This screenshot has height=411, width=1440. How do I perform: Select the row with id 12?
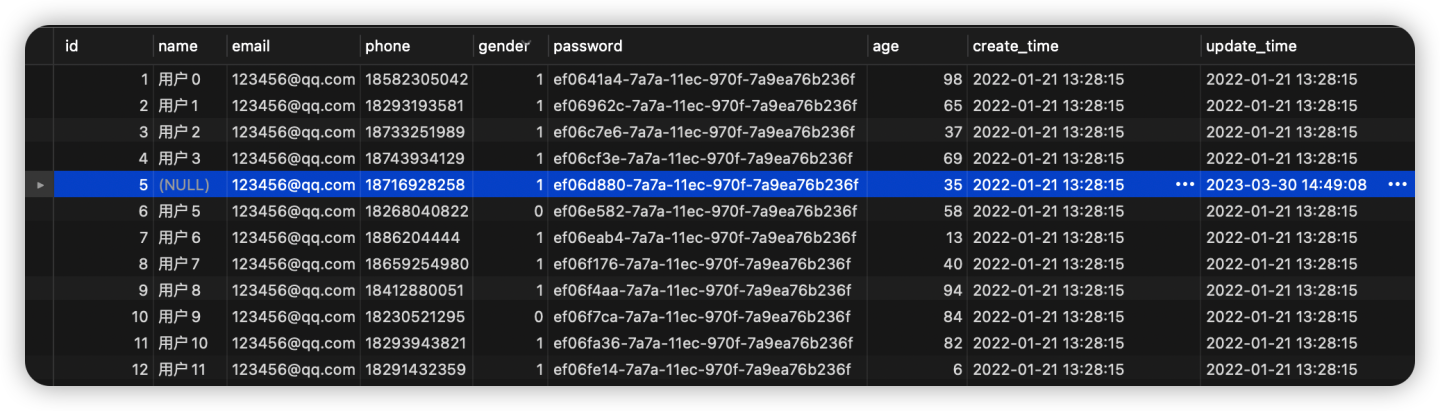(720, 370)
